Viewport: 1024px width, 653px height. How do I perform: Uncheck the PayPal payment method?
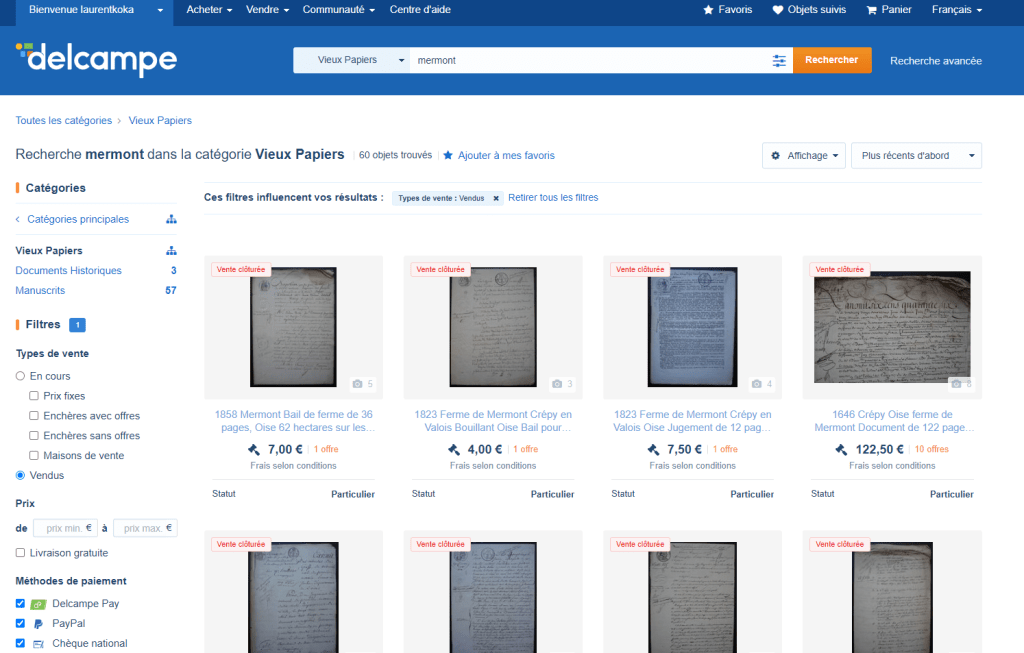coord(20,623)
